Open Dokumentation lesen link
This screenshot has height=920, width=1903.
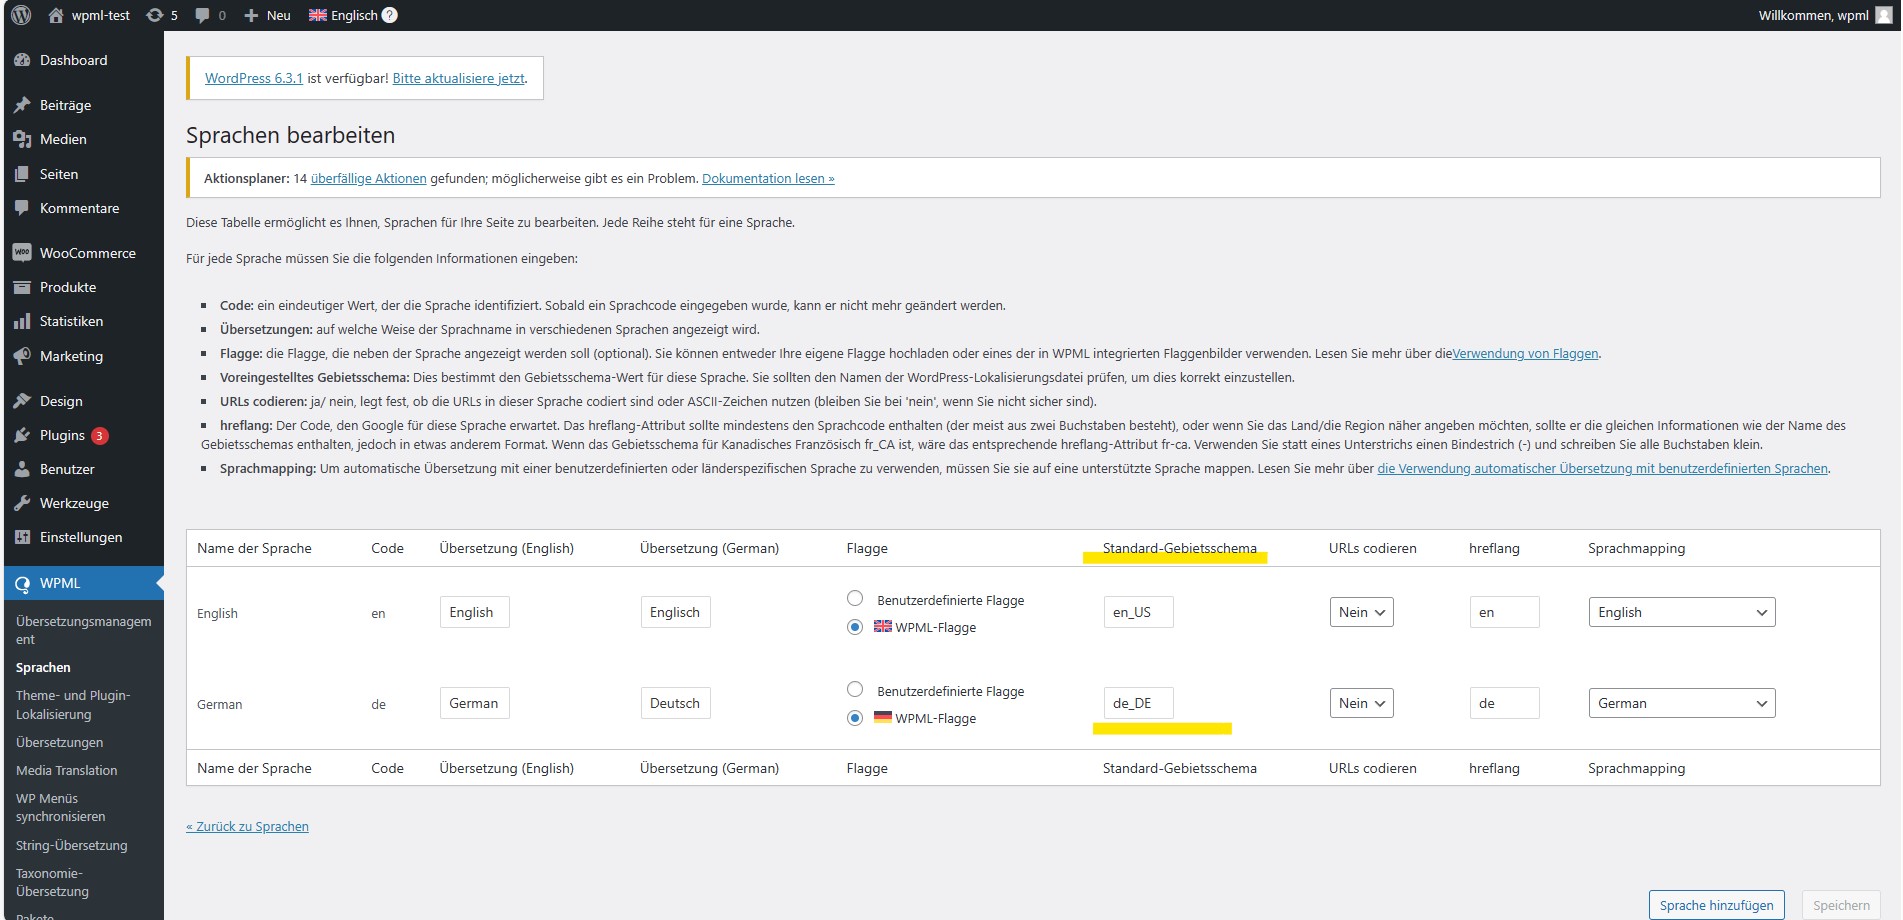click(x=768, y=178)
